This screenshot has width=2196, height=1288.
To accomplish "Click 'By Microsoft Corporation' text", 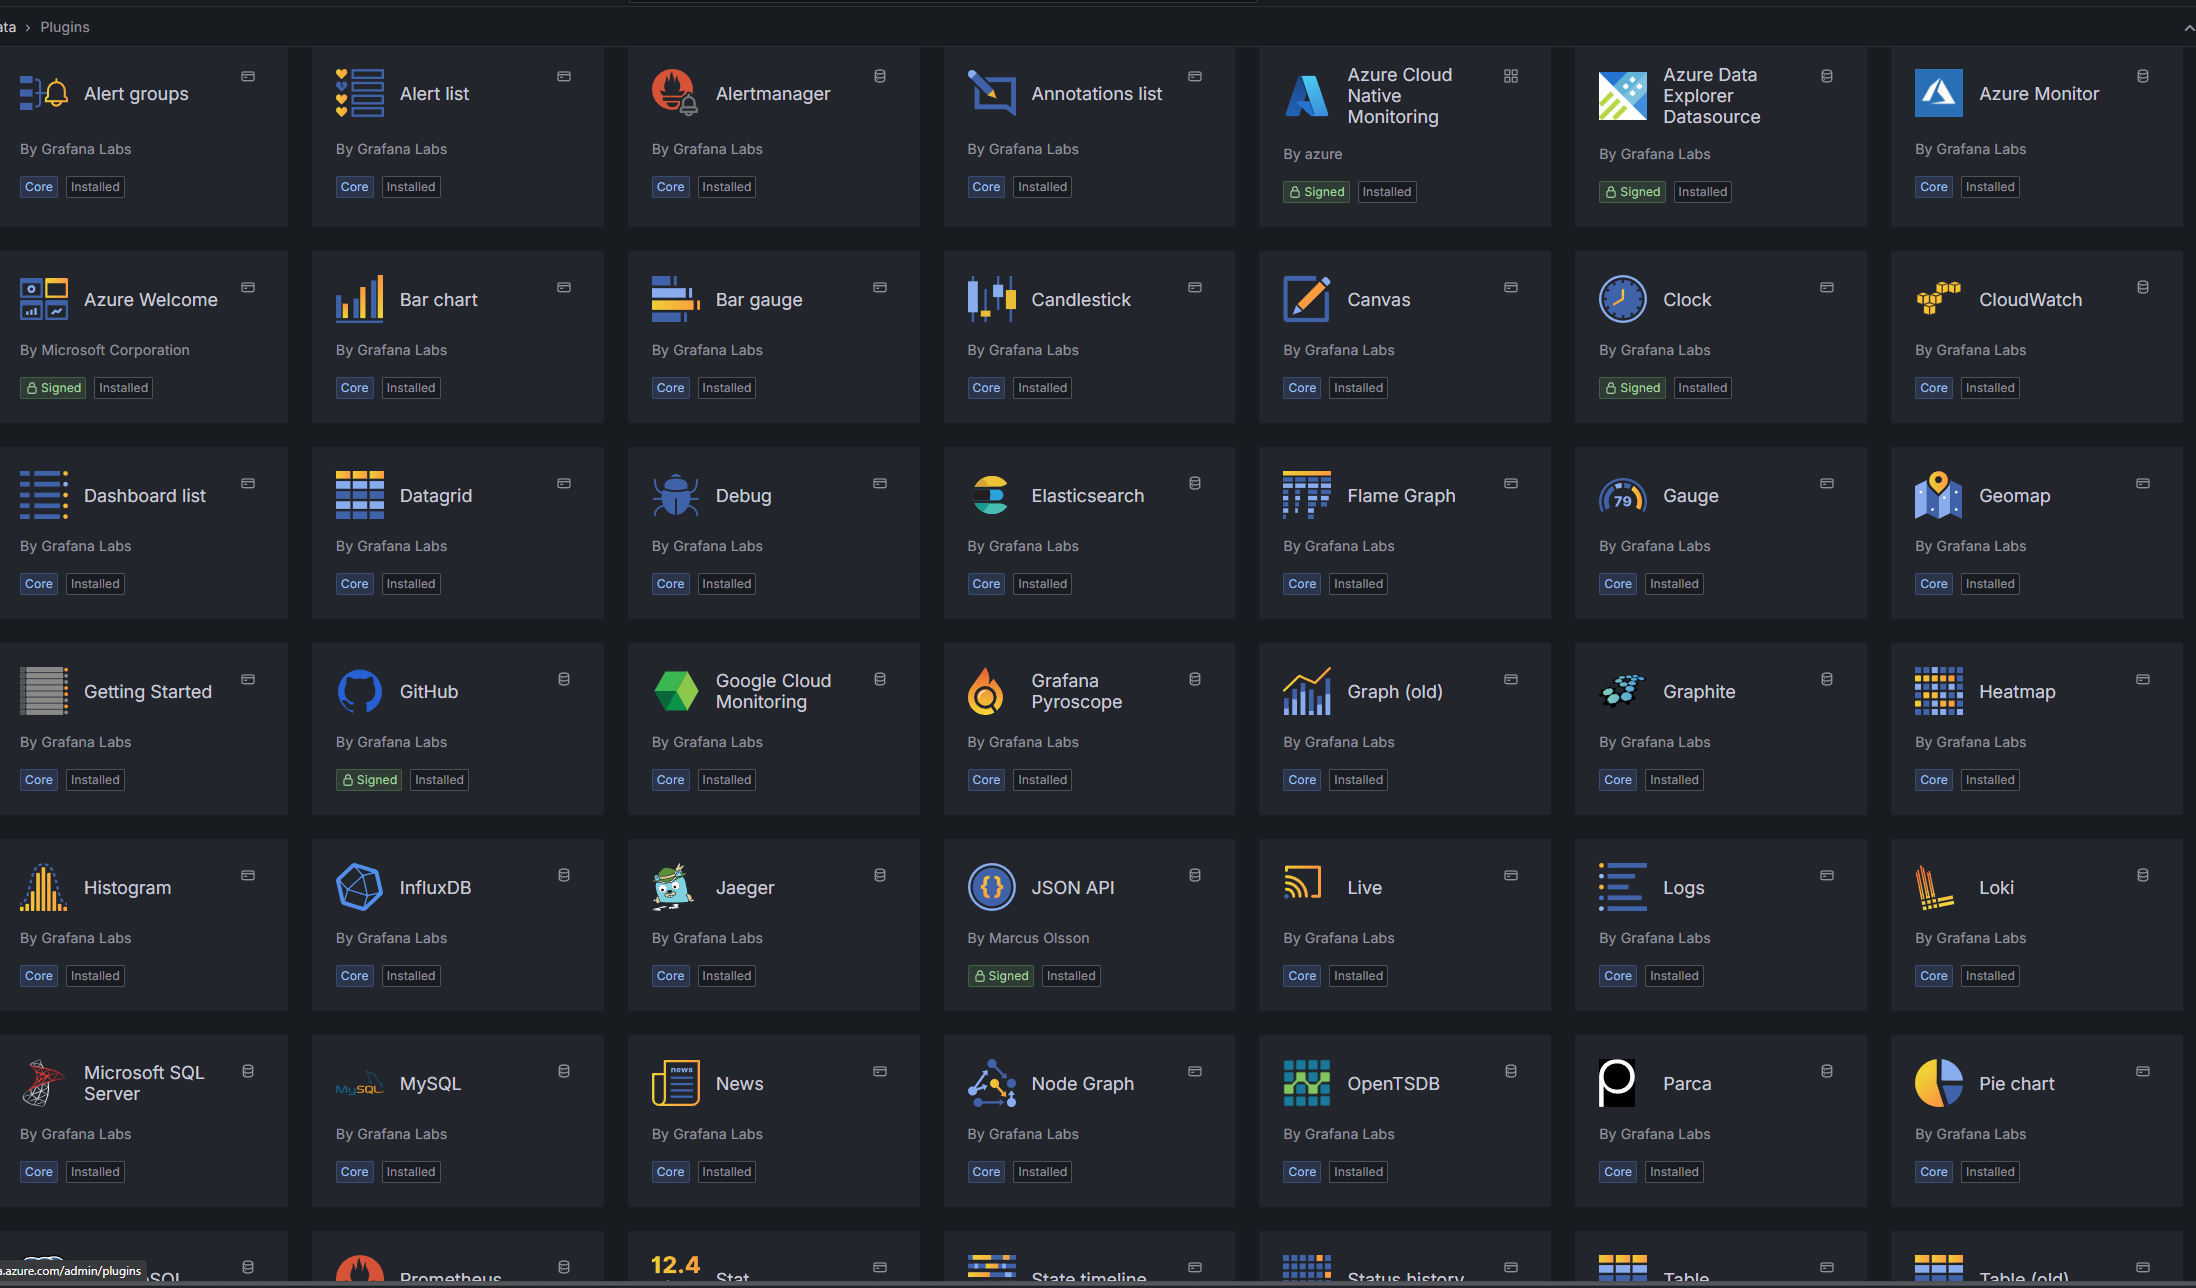I will [x=105, y=350].
